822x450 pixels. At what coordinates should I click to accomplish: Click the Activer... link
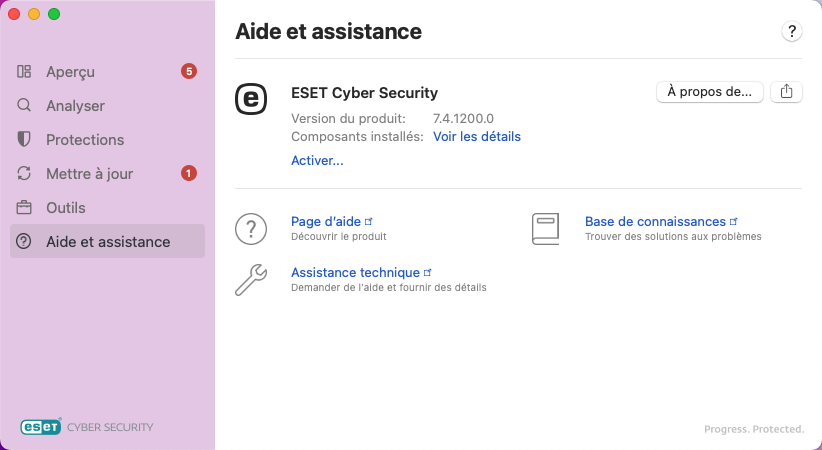pos(317,160)
